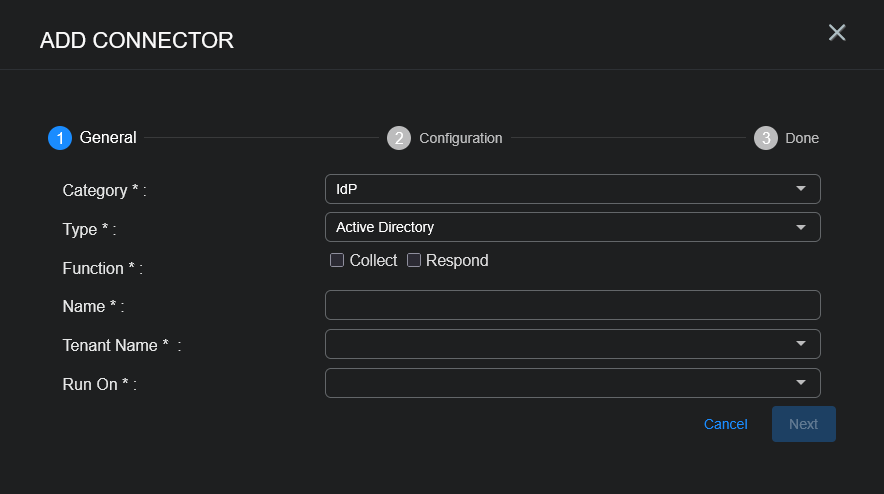Open the Type field showing Active Directory

(560, 227)
